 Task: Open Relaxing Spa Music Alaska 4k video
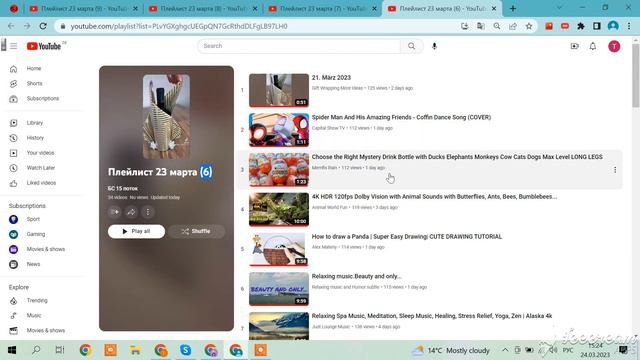coord(432,316)
